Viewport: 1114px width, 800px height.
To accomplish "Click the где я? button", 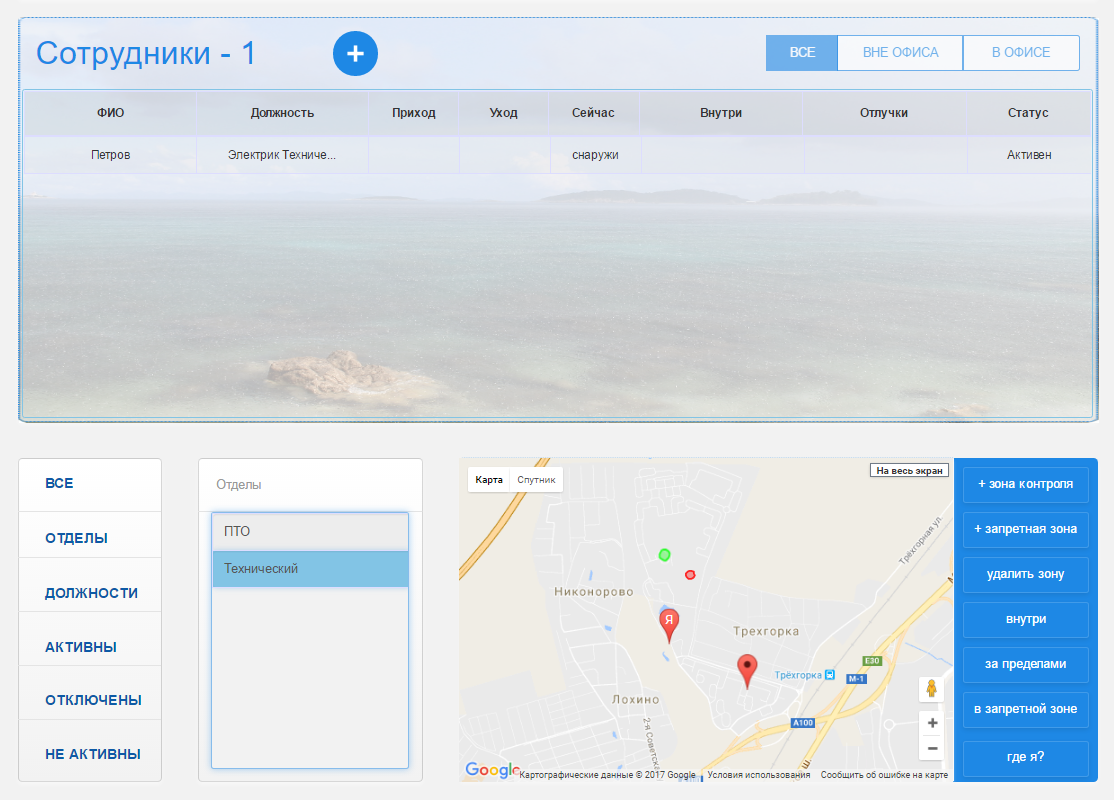I will (1025, 757).
